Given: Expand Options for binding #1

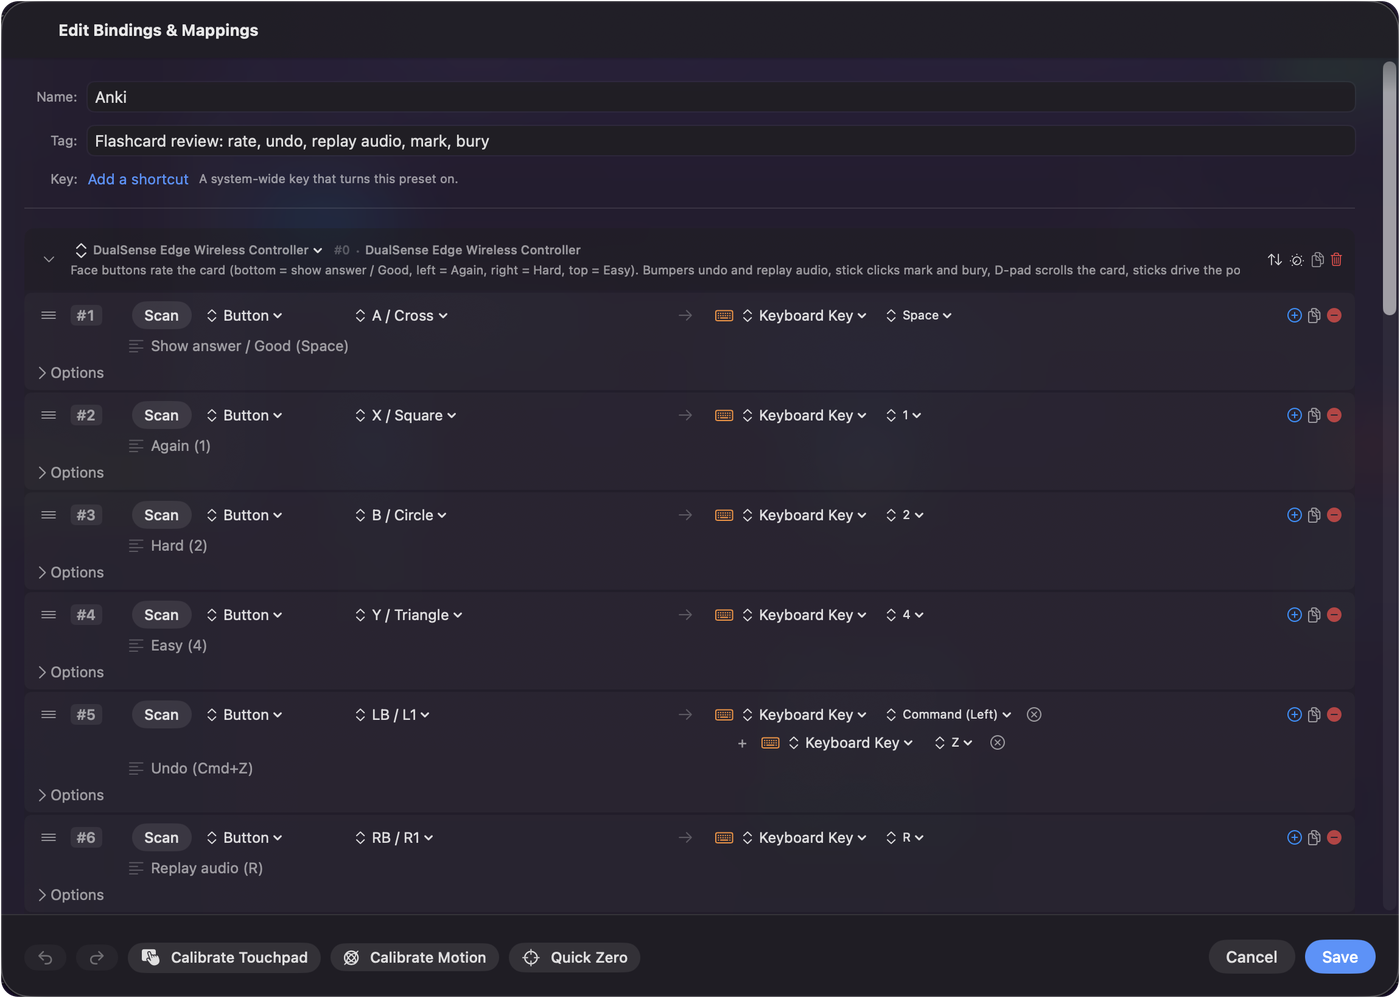Looking at the screenshot, I should coord(70,373).
